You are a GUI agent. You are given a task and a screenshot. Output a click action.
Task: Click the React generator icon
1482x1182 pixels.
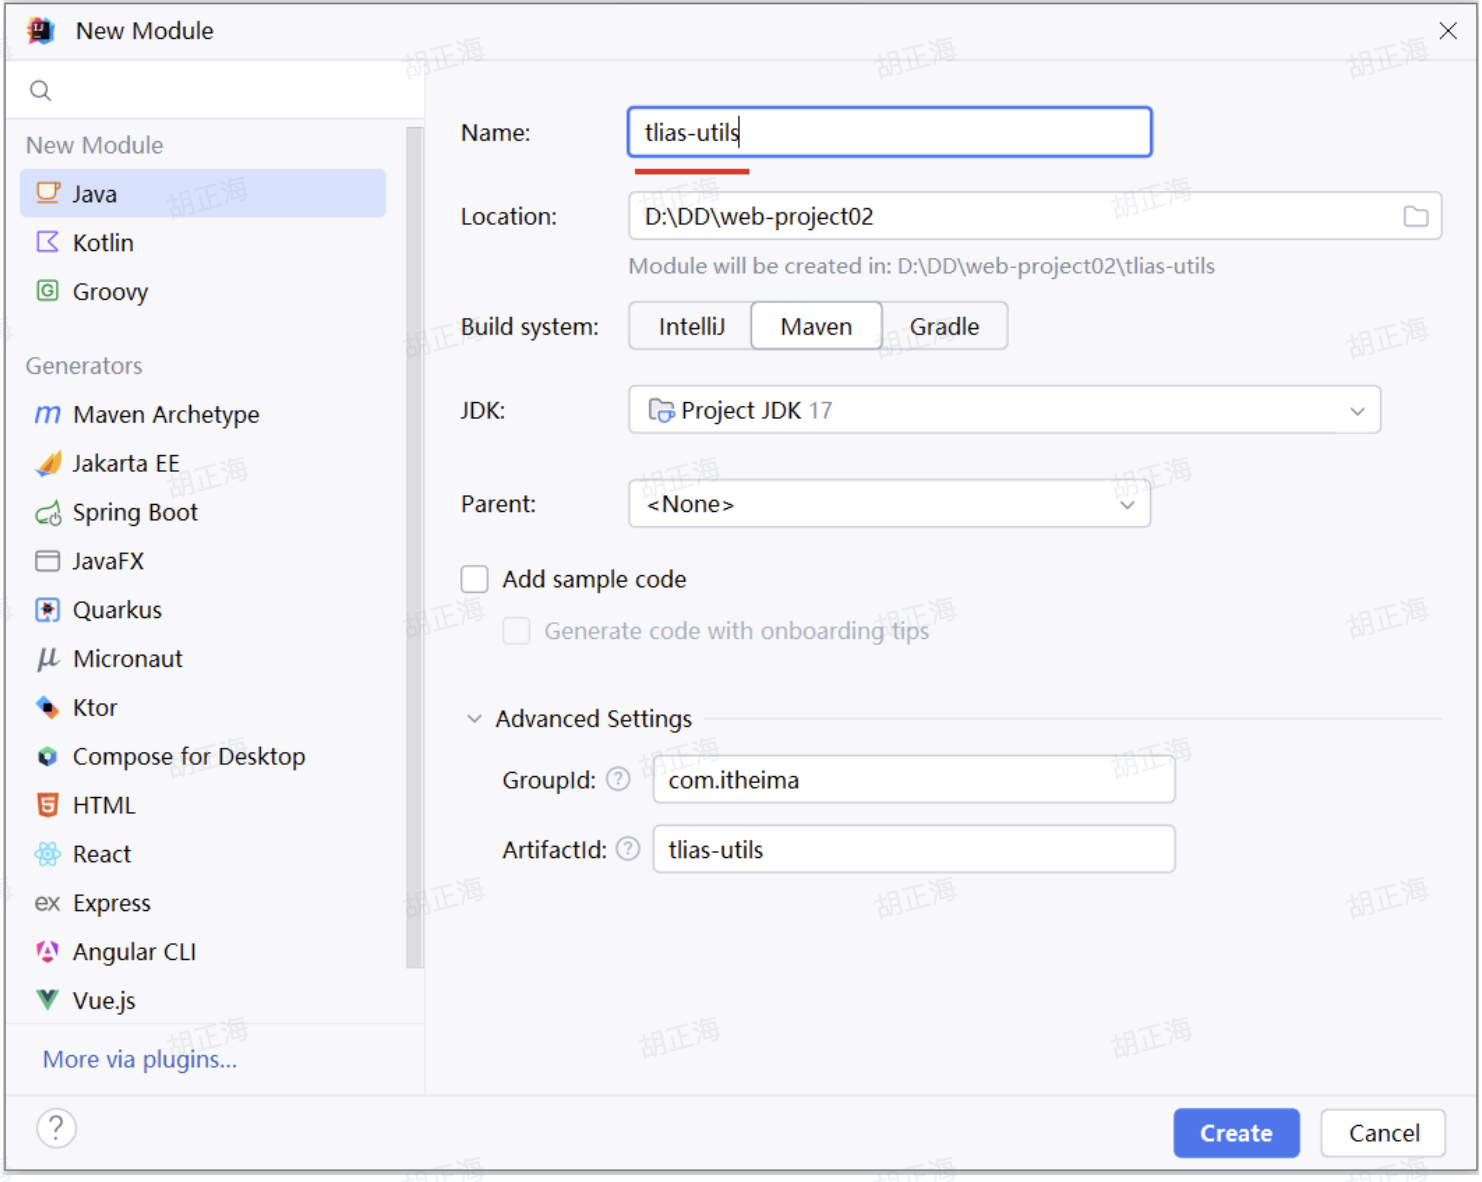47,854
